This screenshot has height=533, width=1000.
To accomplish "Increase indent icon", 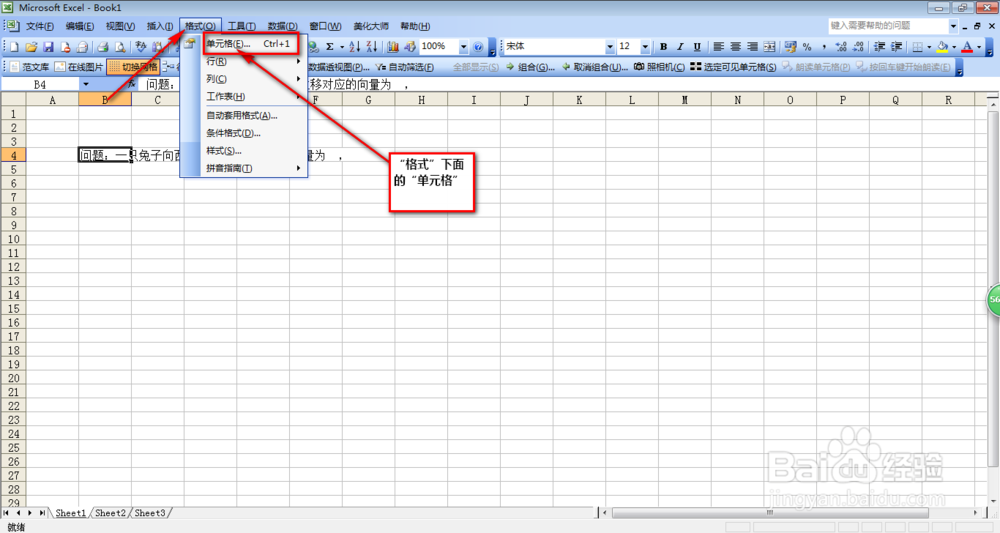I will (897, 47).
